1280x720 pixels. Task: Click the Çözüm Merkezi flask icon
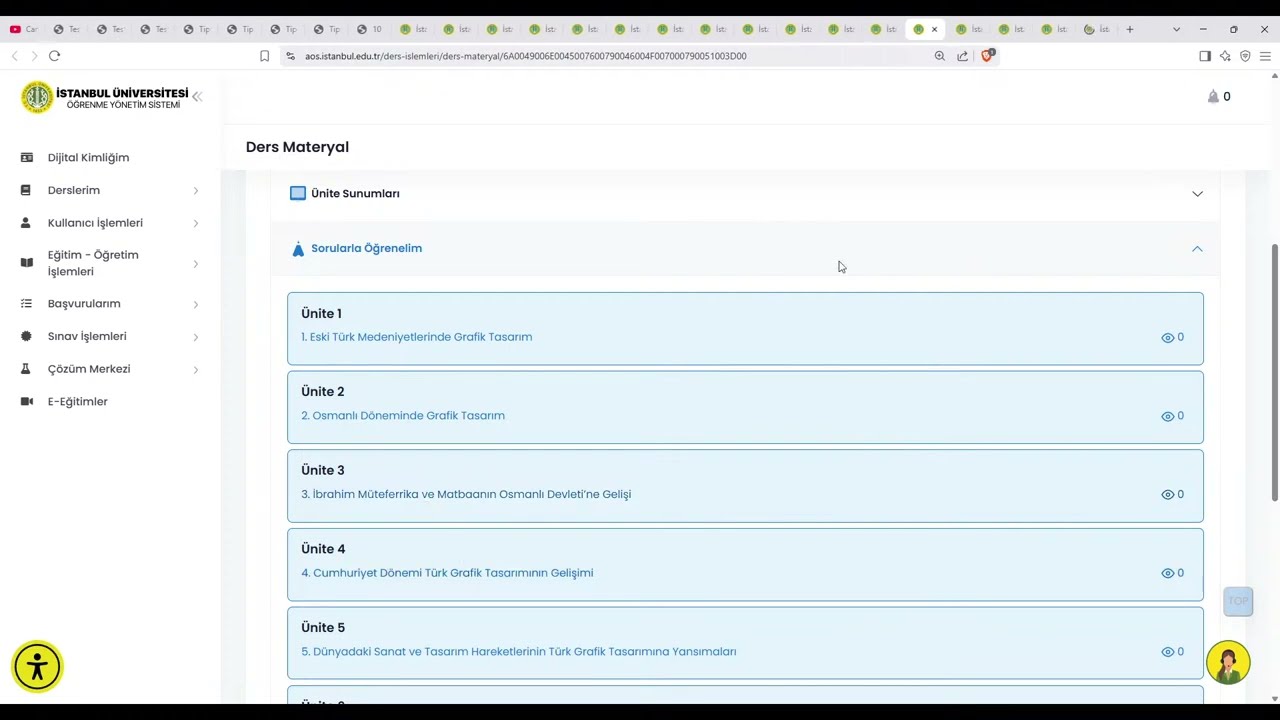[x=27, y=369]
